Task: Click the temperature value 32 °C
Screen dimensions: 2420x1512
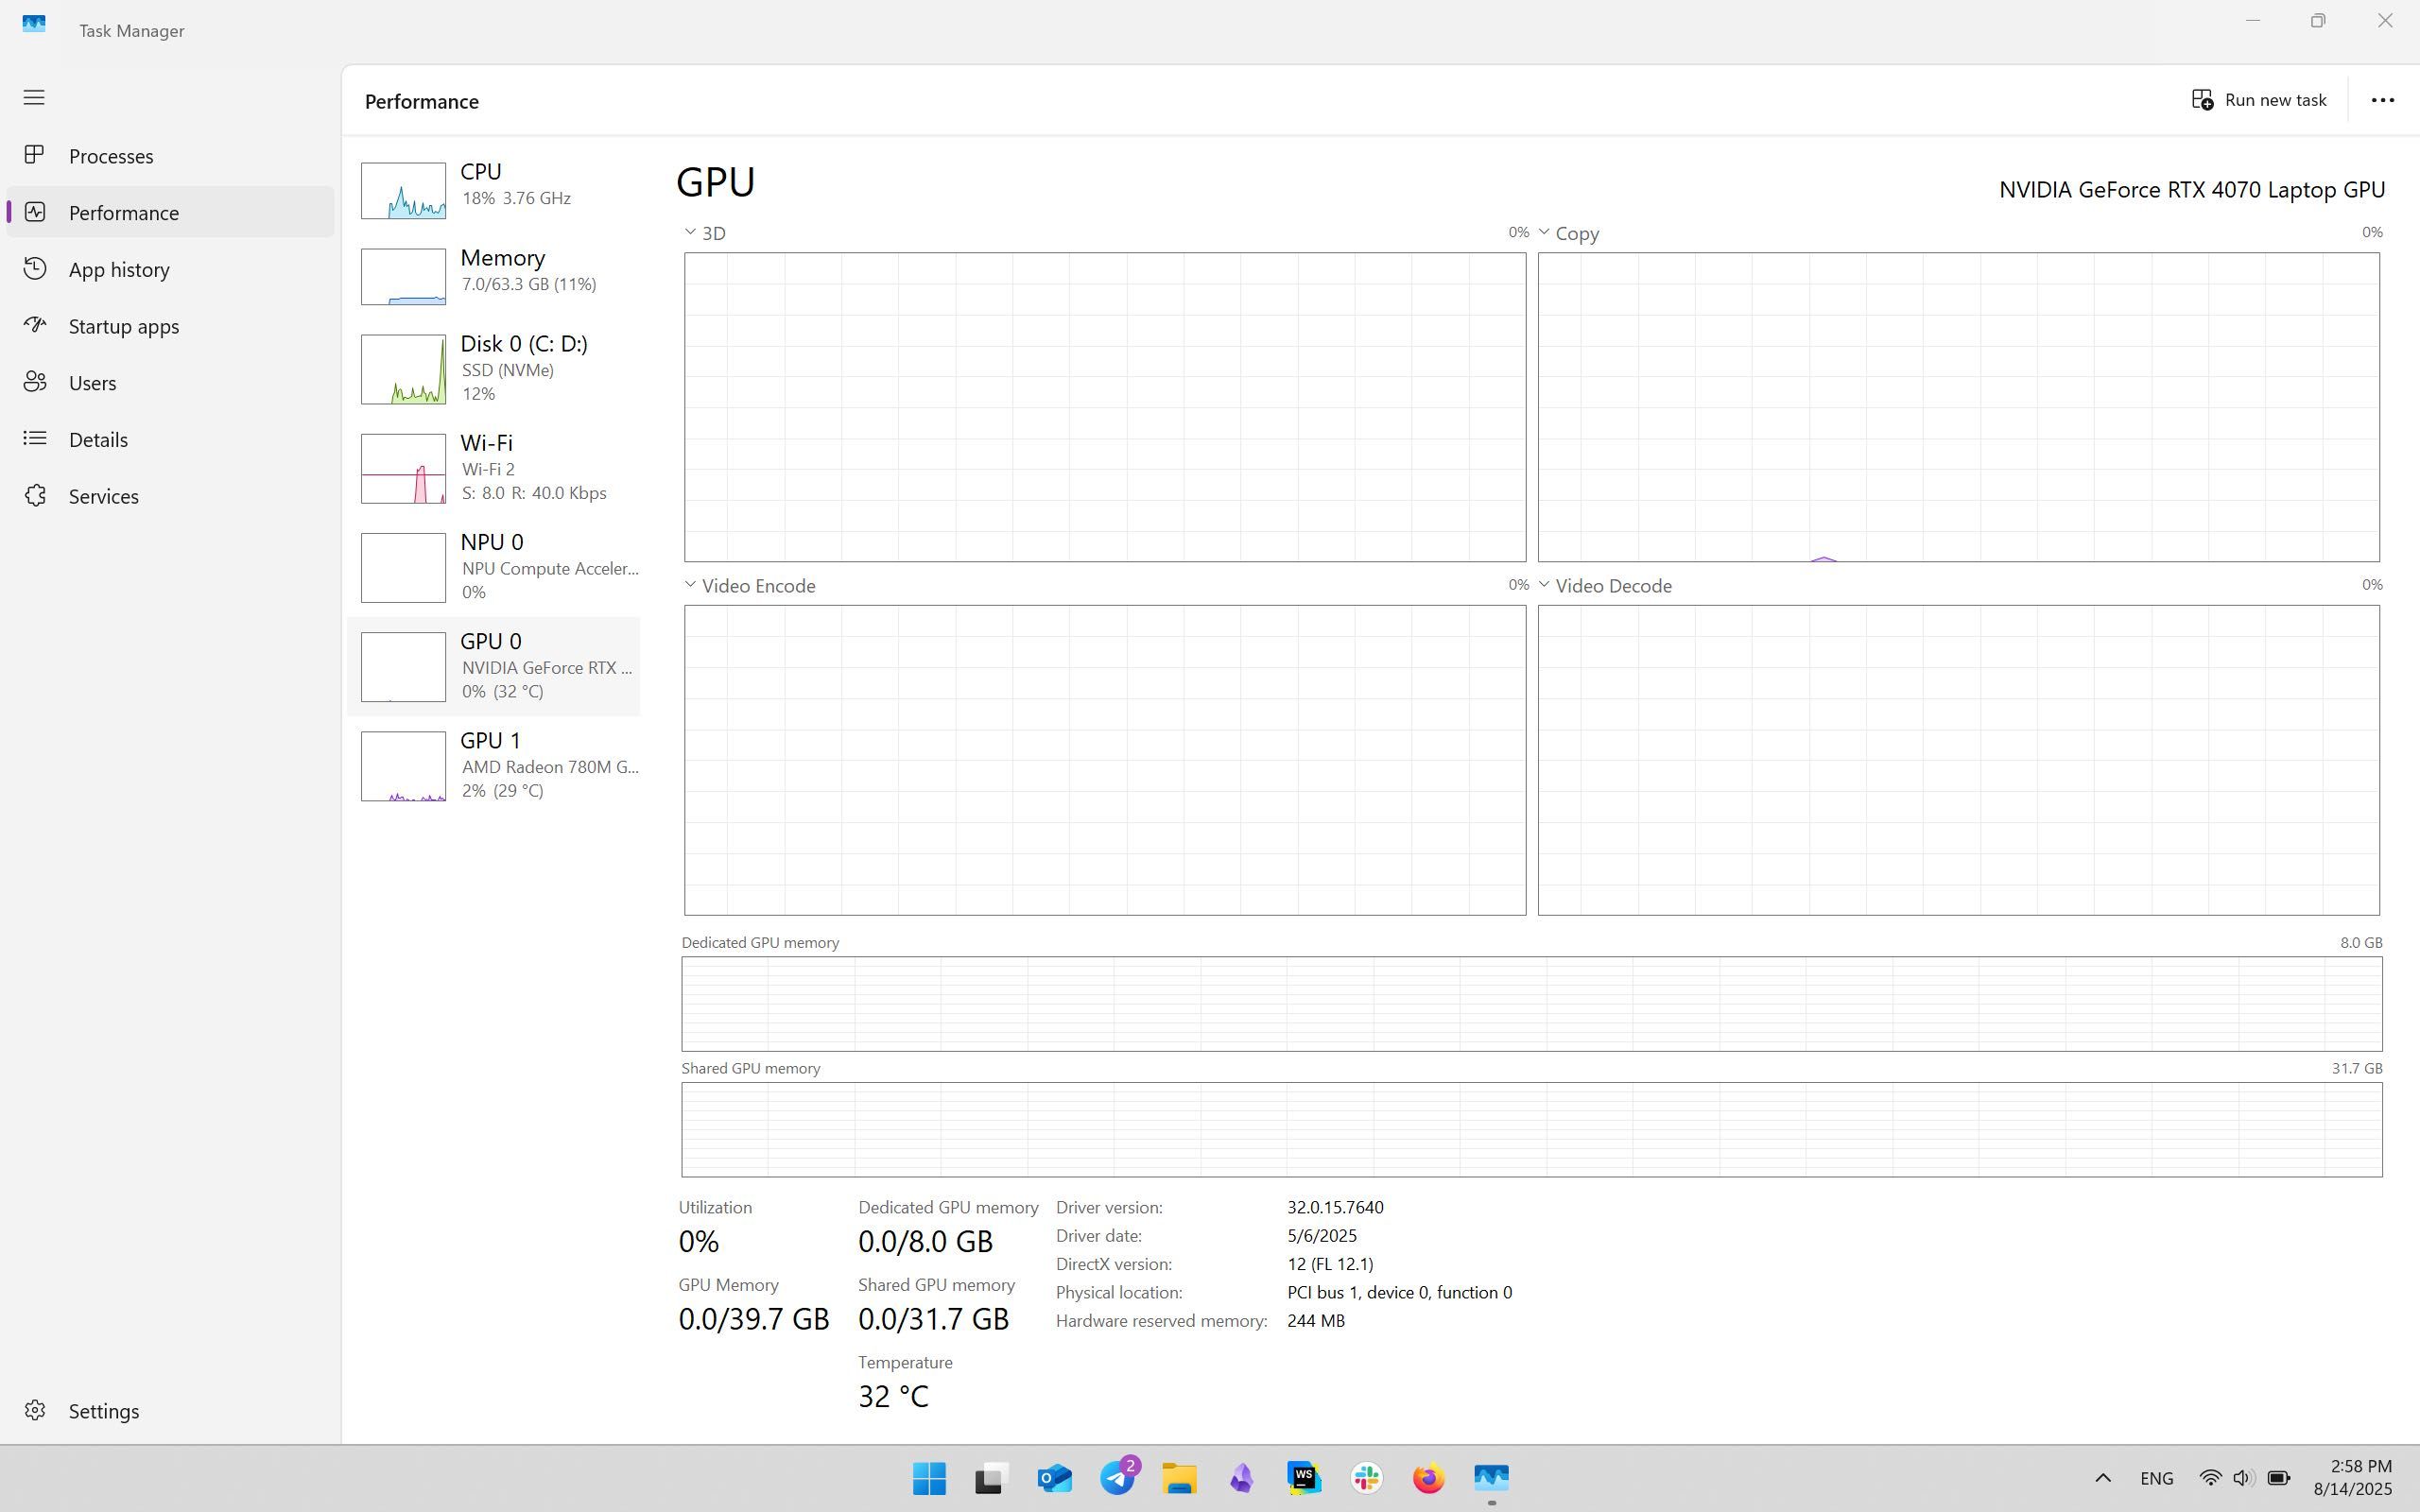Action: click(x=893, y=1396)
